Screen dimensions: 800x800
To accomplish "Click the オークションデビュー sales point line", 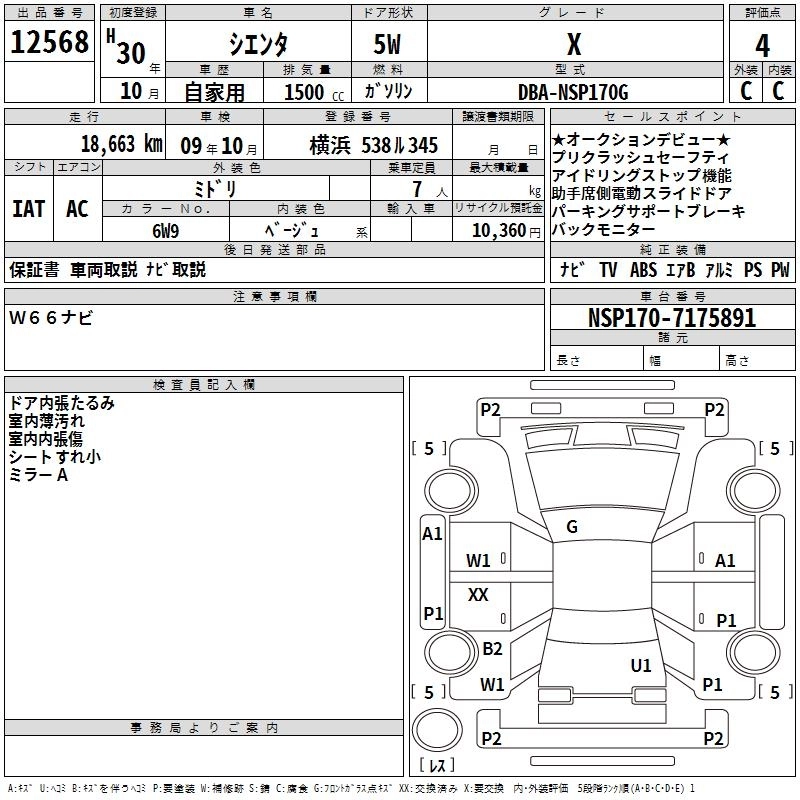I will 641,139.
